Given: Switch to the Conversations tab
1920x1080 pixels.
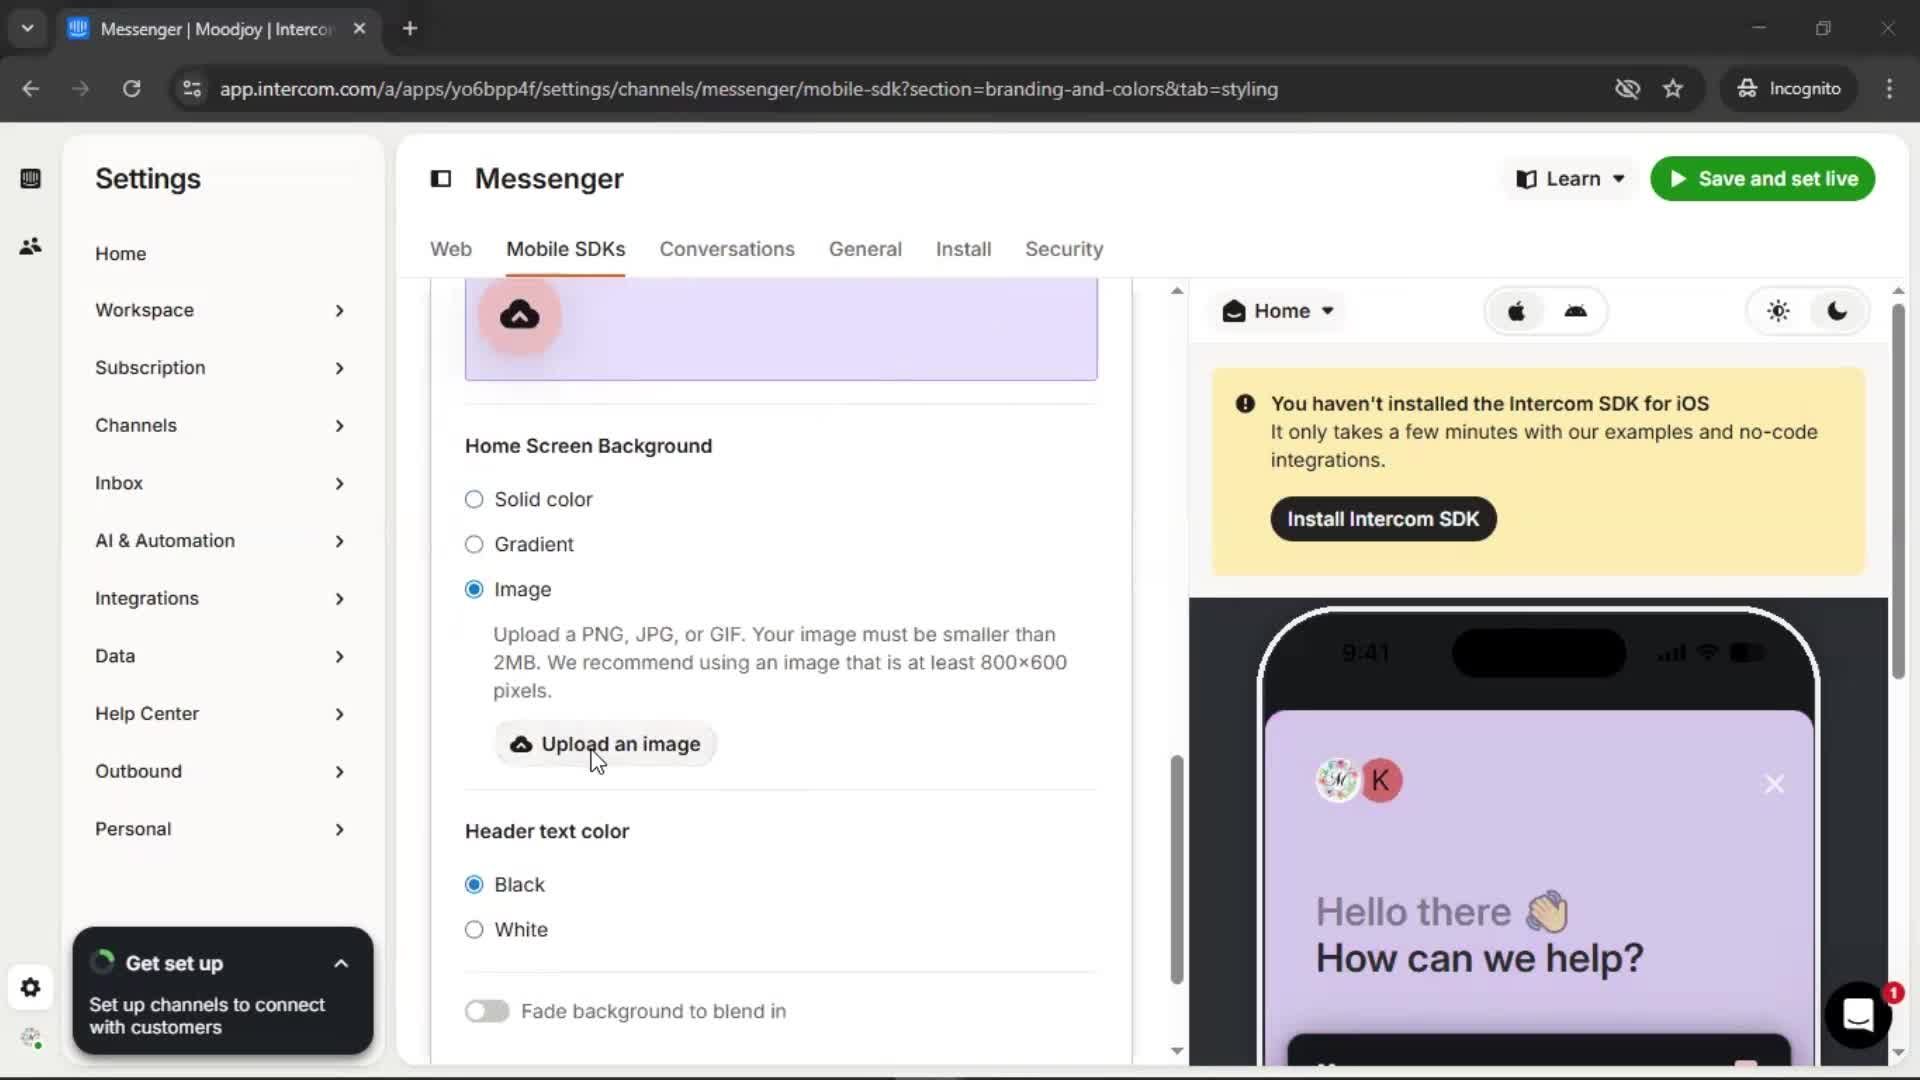Looking at the screenshot, I should pyautogui.click(x=727, y=249).
